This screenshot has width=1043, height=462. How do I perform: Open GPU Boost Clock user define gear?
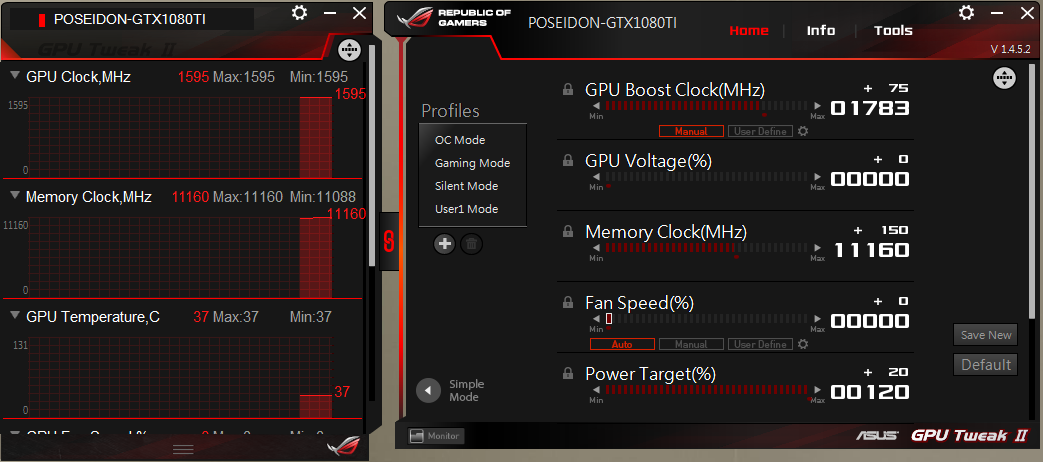[x=802, y=131]
